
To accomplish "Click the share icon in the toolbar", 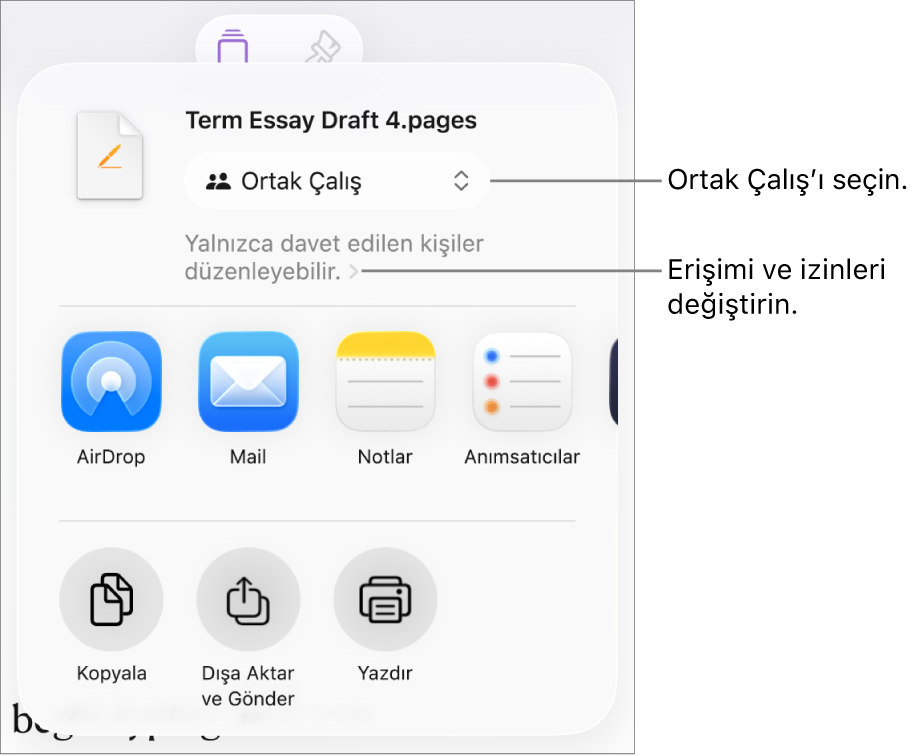I will click(x=233, y=47).
